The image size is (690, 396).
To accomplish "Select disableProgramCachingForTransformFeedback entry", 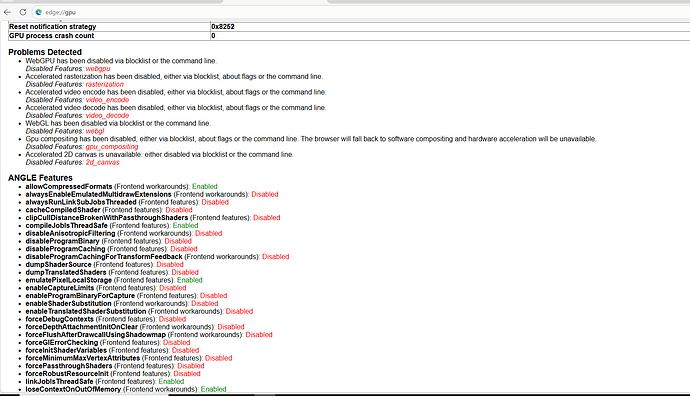I will click(x=157, y=257).
